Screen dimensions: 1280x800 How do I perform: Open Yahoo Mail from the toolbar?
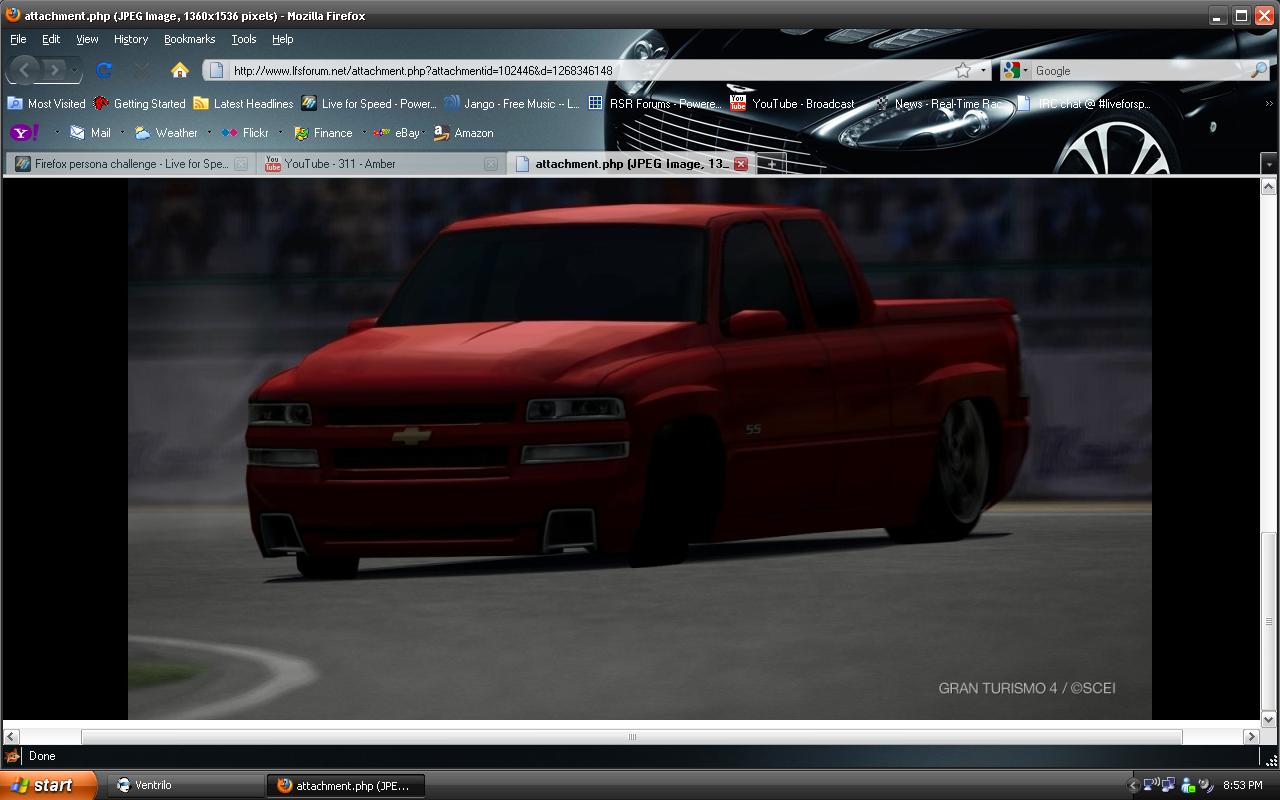point(90,132)
